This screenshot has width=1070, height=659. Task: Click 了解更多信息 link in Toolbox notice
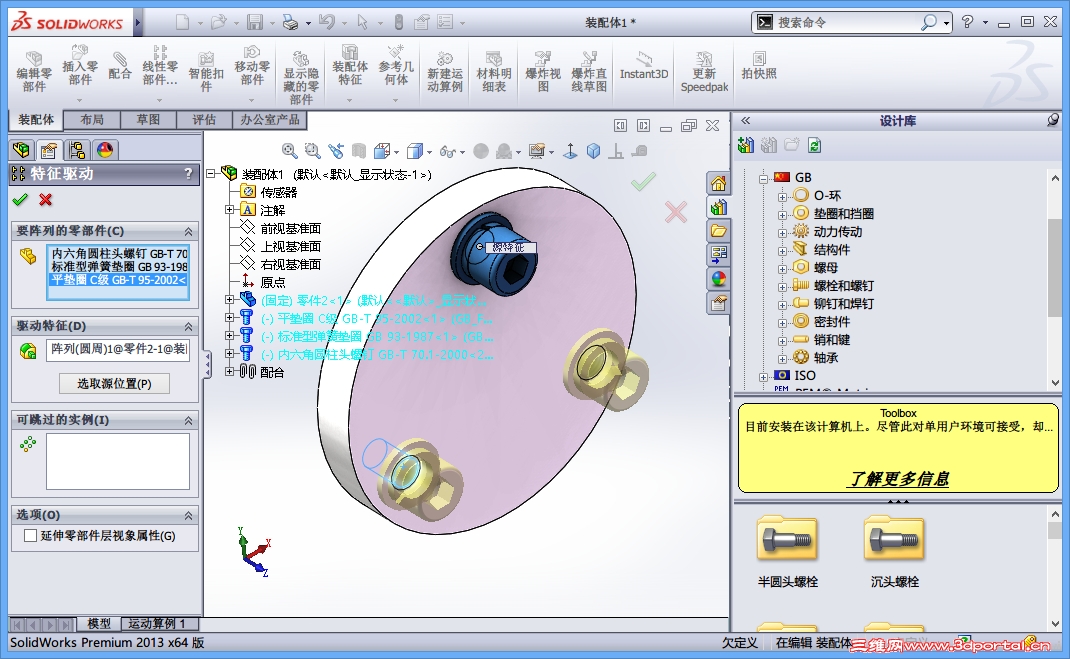tap(898, 479)
